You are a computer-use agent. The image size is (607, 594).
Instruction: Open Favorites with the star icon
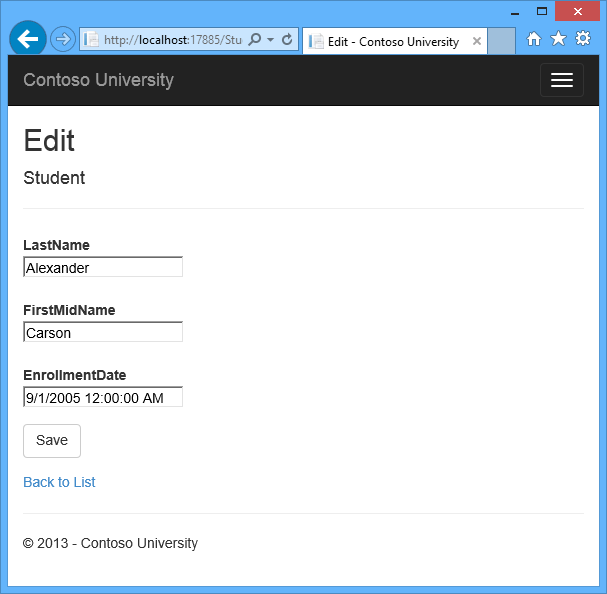pyautogui.click(x=558, y=39)
